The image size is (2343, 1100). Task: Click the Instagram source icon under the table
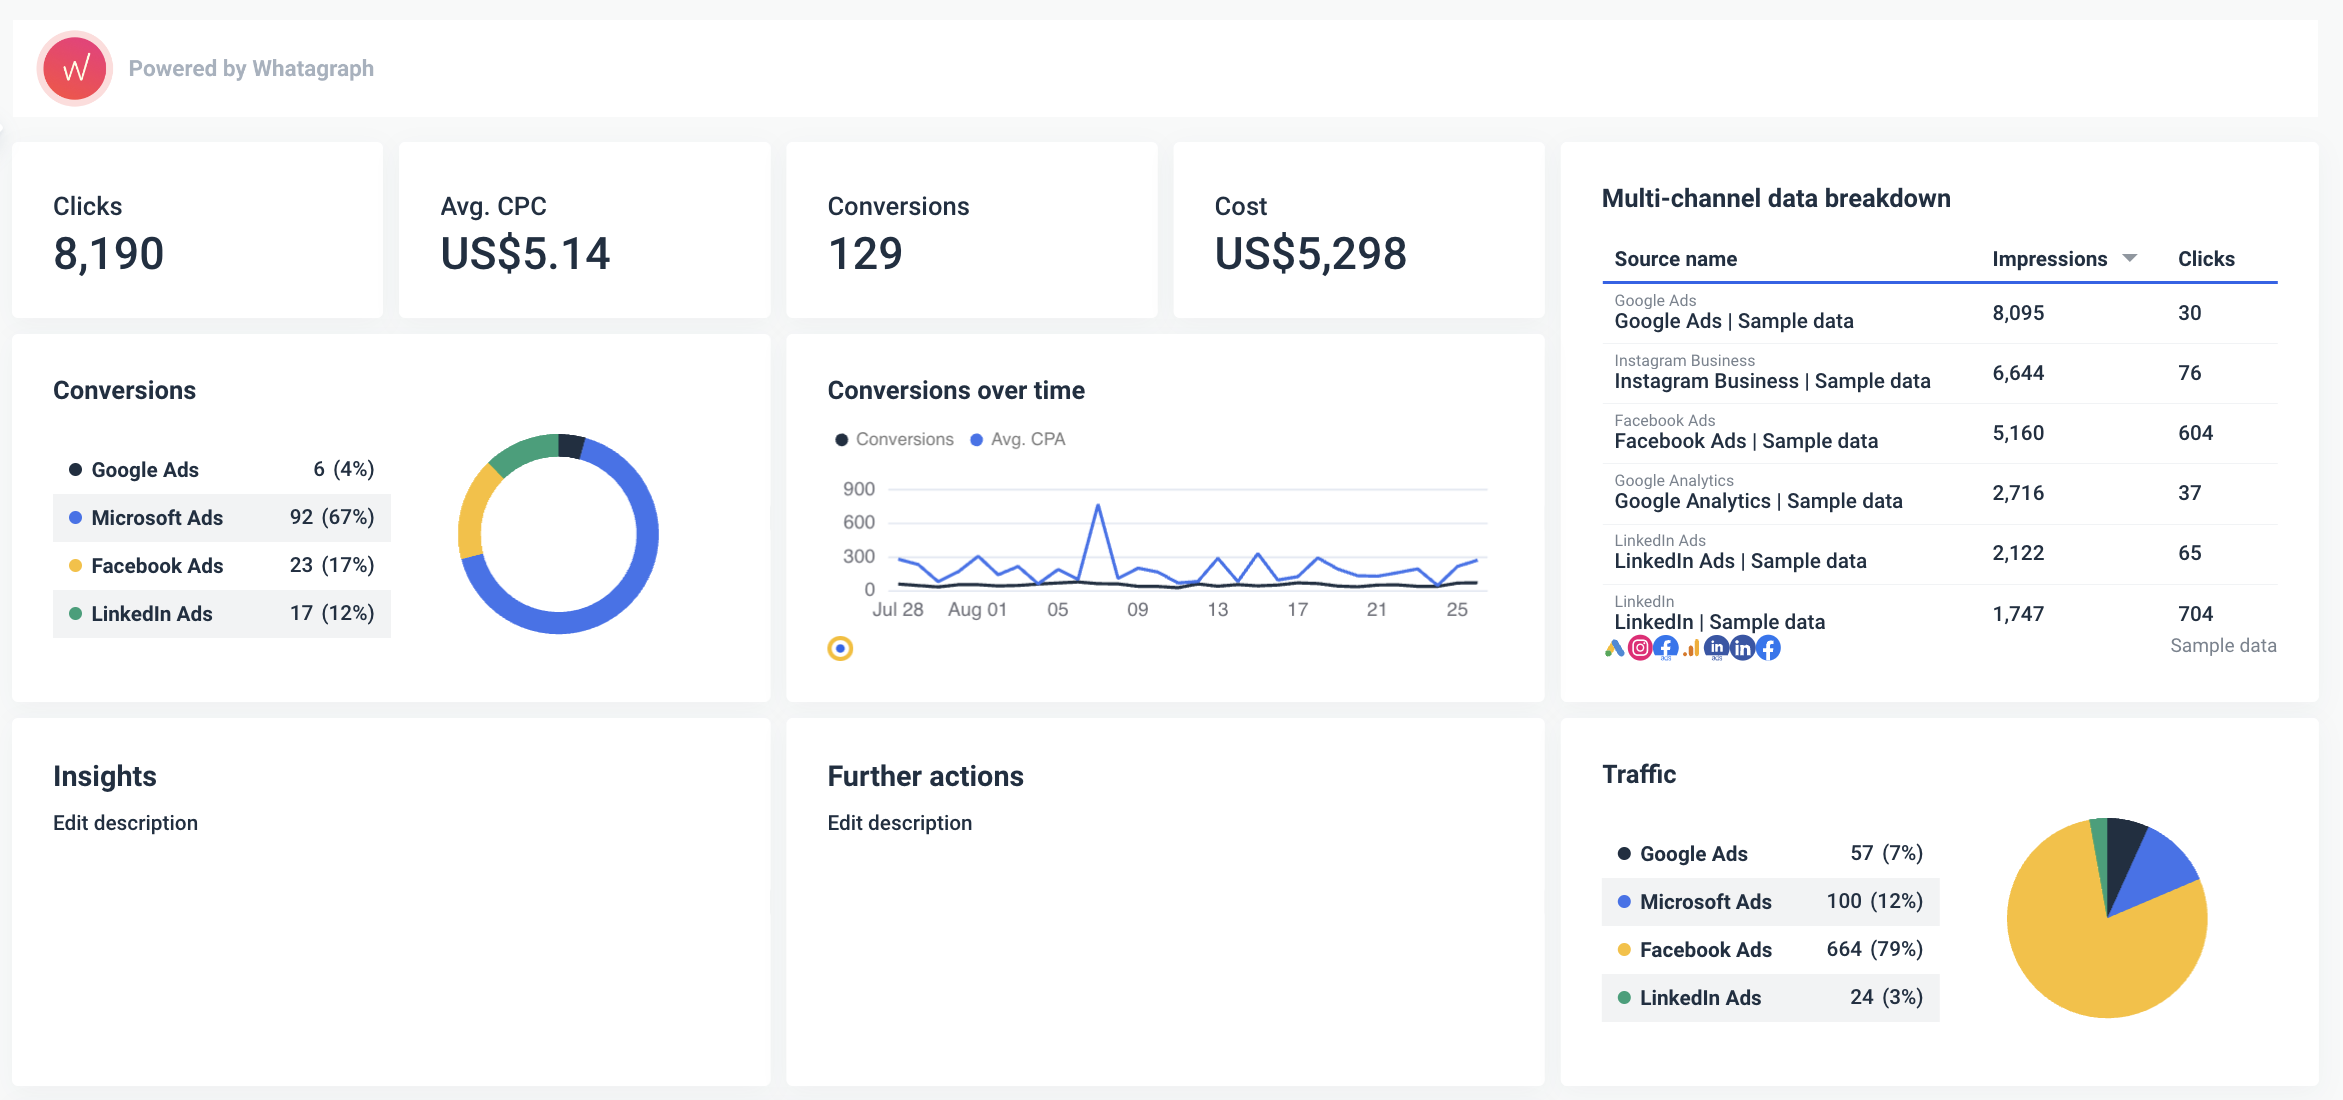[1640, 648]
